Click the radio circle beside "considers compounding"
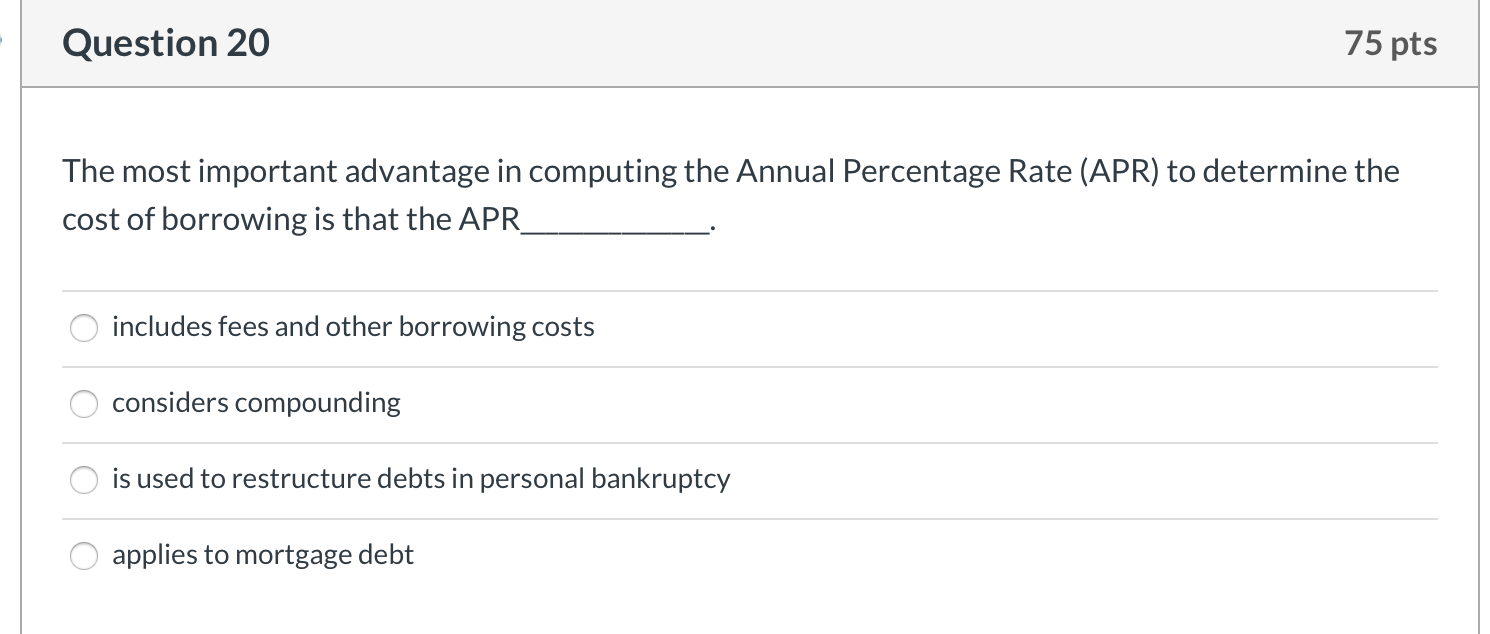The height and width of the screenshot is (634, 1490). [84, 404]
